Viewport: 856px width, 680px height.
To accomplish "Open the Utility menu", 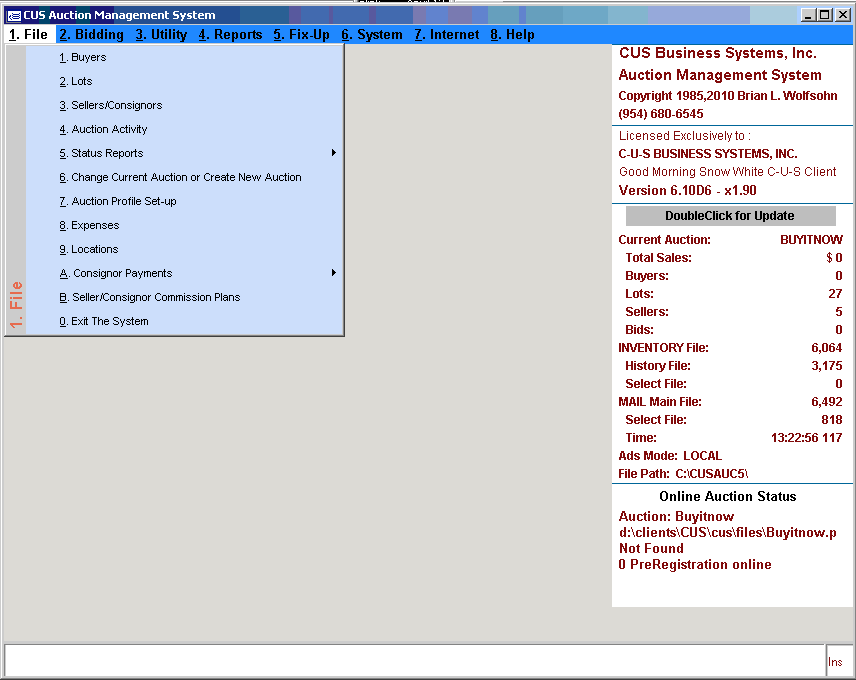I will [x=161, y=35].
